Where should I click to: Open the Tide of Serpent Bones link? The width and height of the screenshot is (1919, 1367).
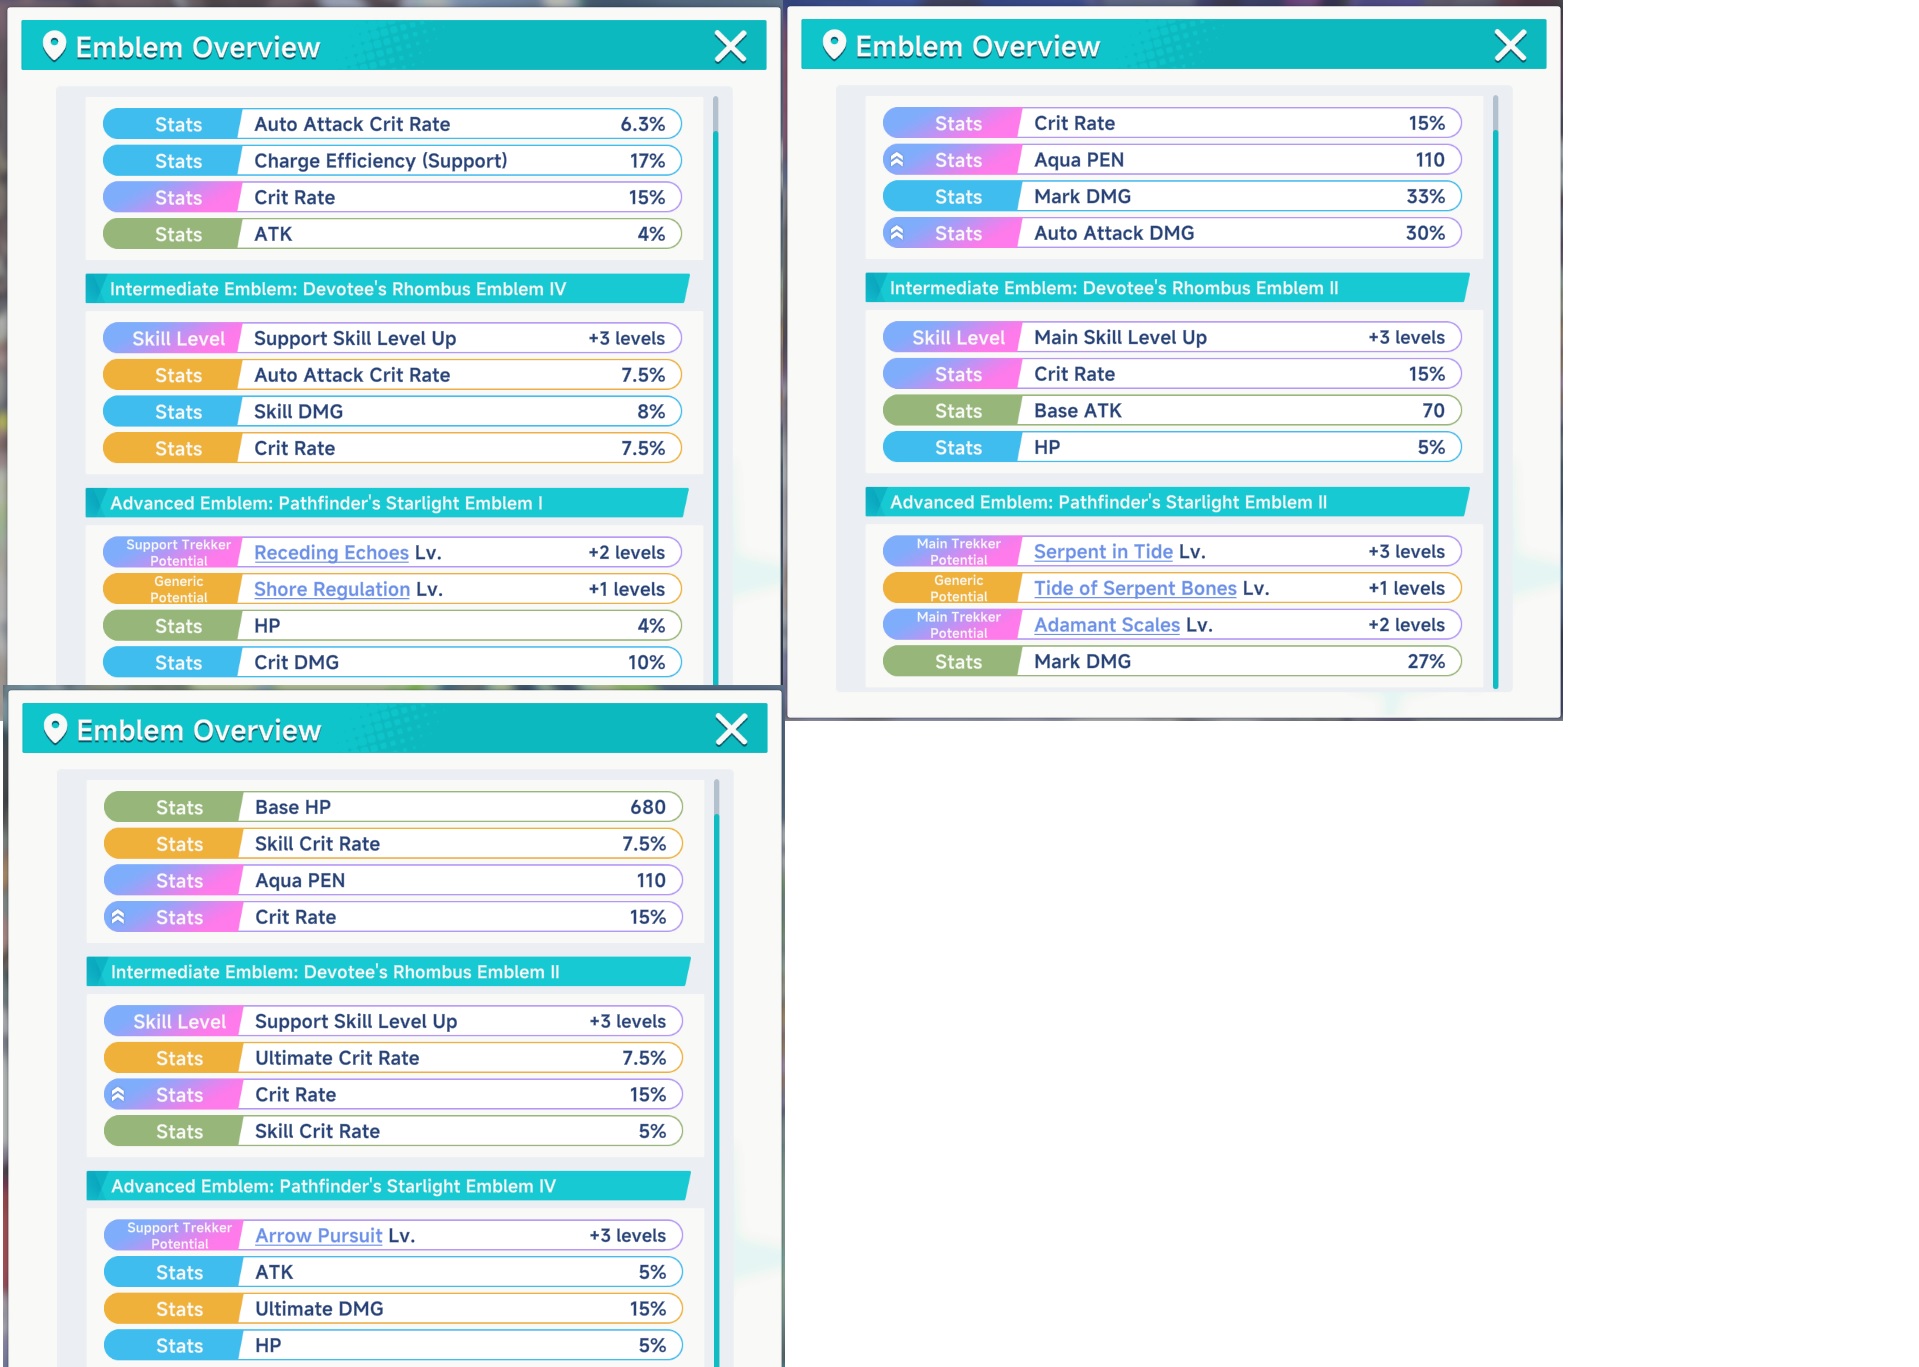tap(1135, 589)
